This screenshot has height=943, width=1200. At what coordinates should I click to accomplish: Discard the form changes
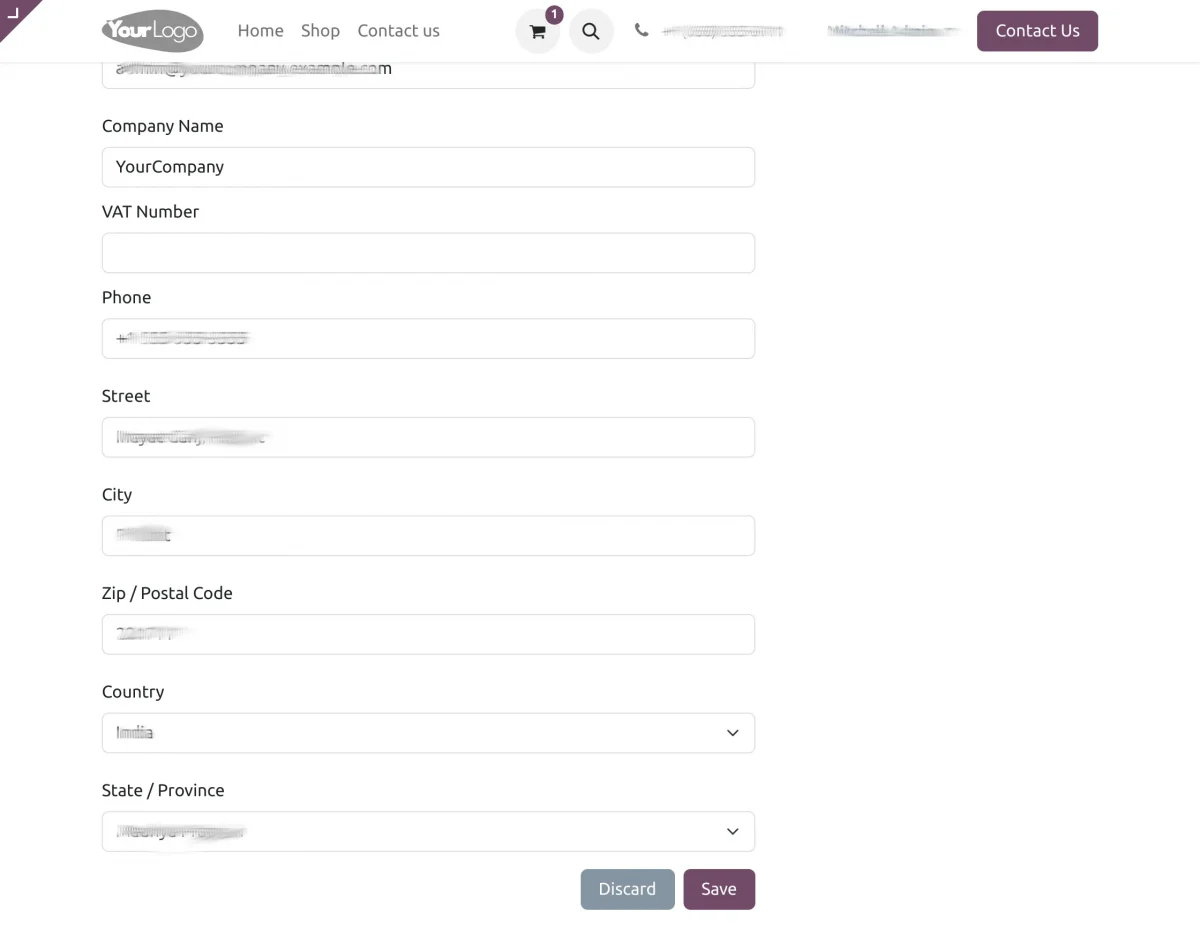627,889
